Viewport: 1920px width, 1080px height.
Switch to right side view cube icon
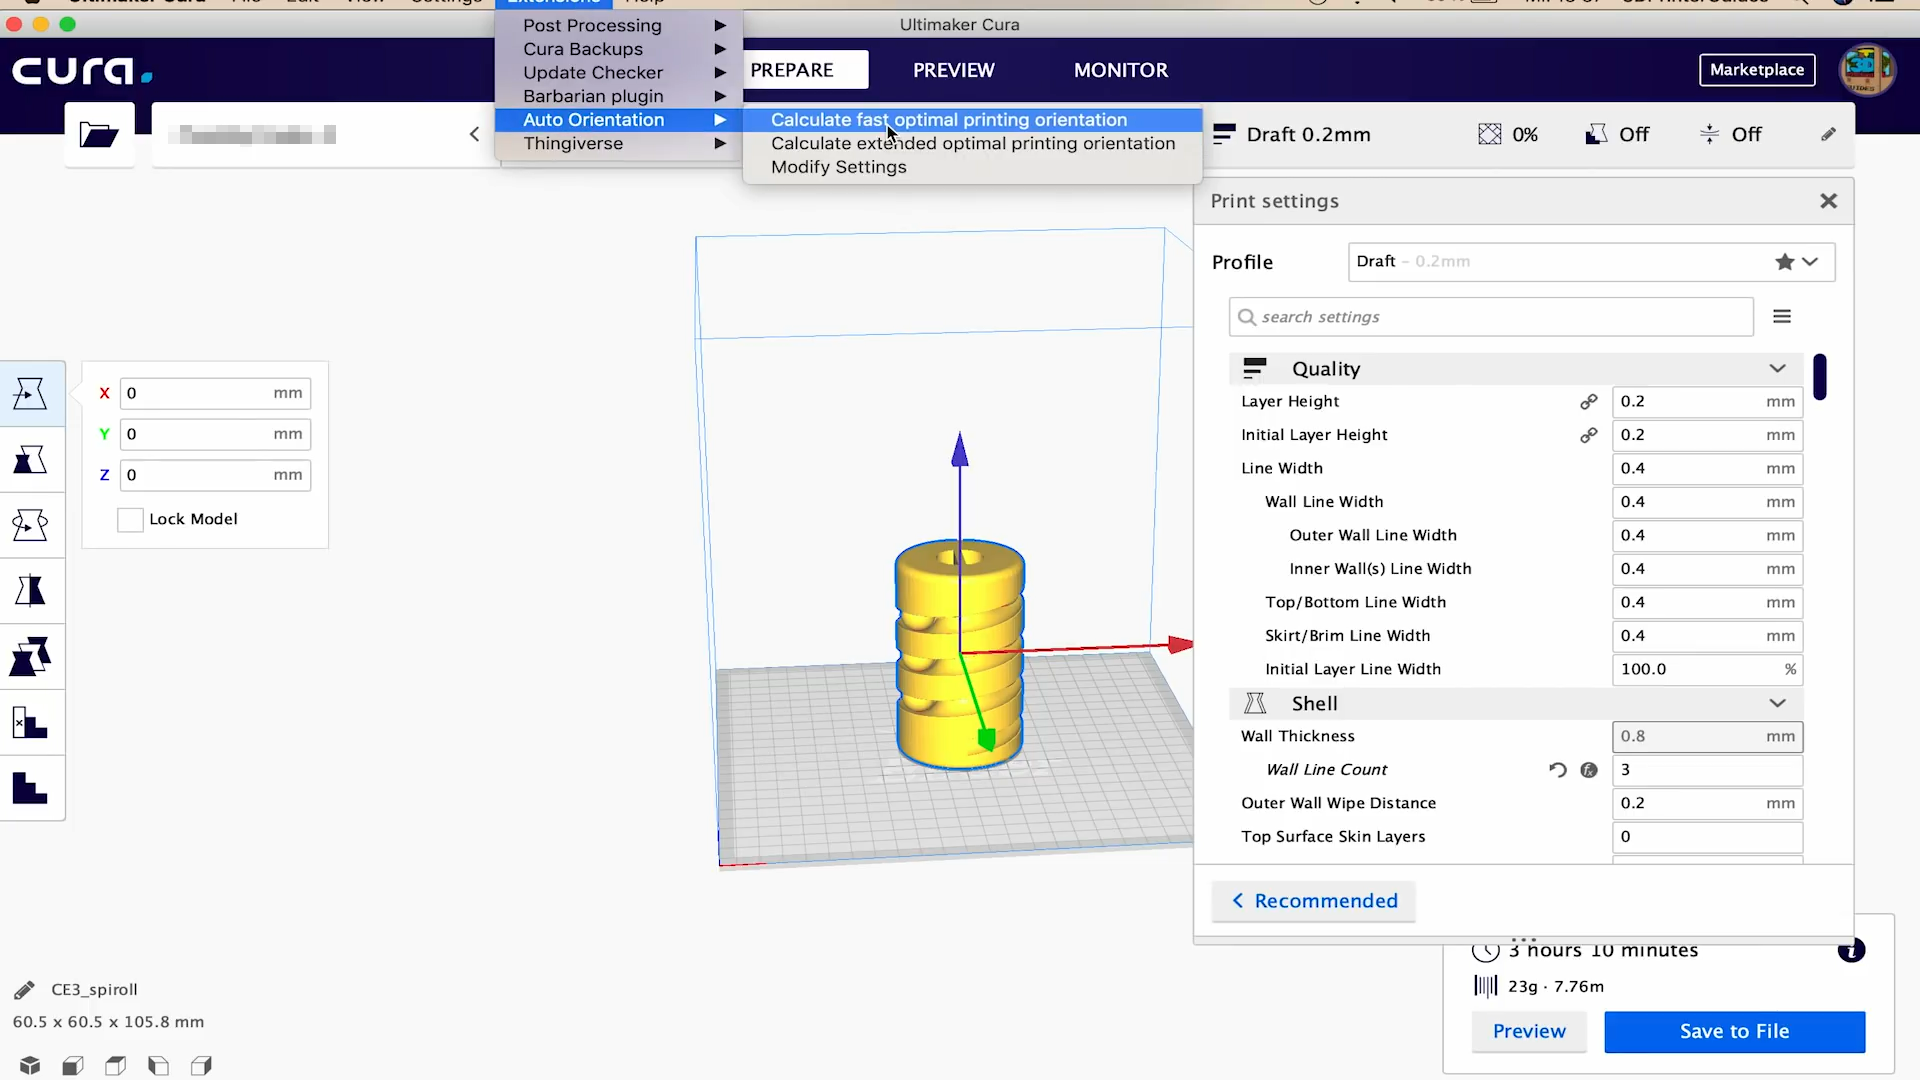[x=202, y=1065]
